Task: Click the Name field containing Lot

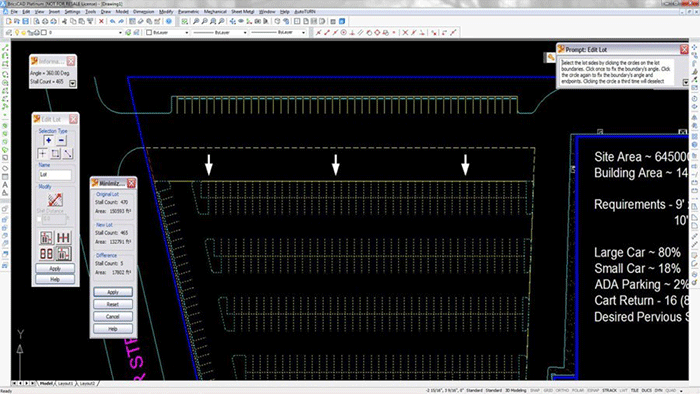Action: tap(55, 174)
